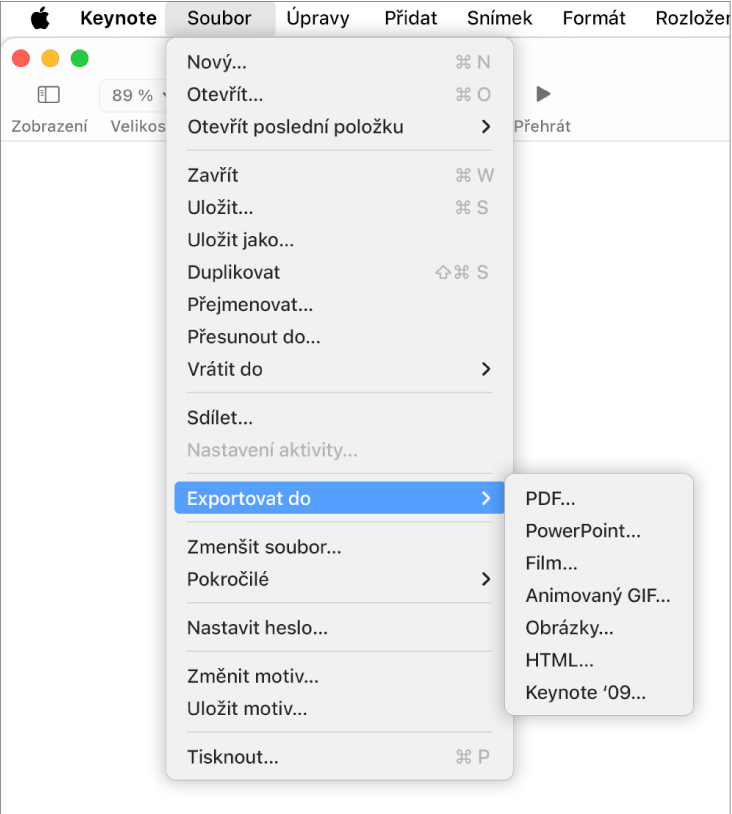Open the Apple menu icon
The image size is (732, 814).
(x=40, y=18)
